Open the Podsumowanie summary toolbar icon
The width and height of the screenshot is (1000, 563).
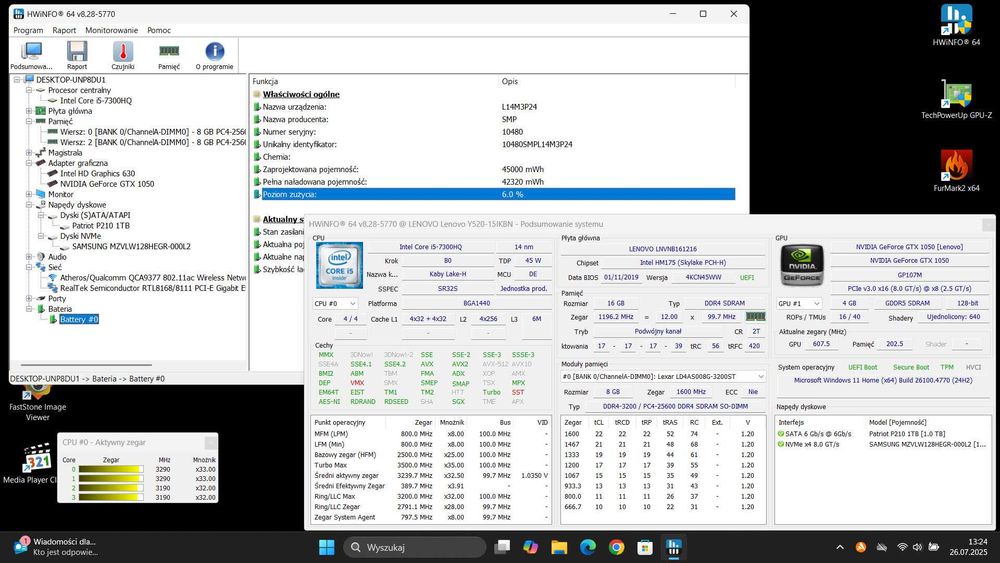tap(31, 55)
